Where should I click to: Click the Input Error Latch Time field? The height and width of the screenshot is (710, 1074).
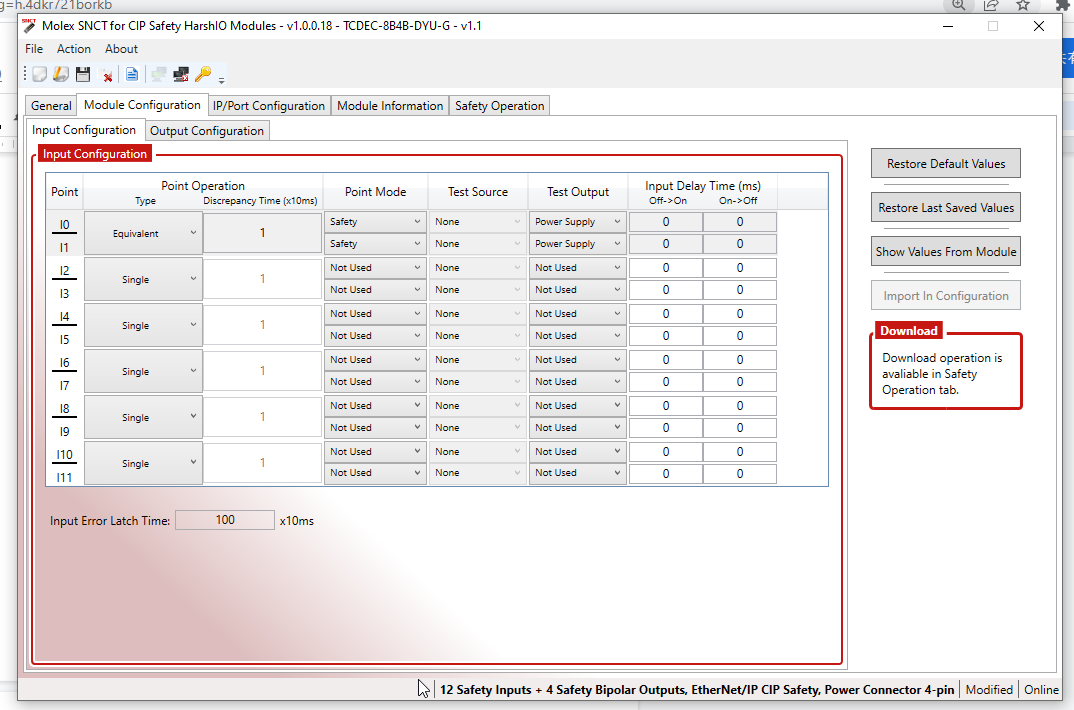click(x=225, y=520)
